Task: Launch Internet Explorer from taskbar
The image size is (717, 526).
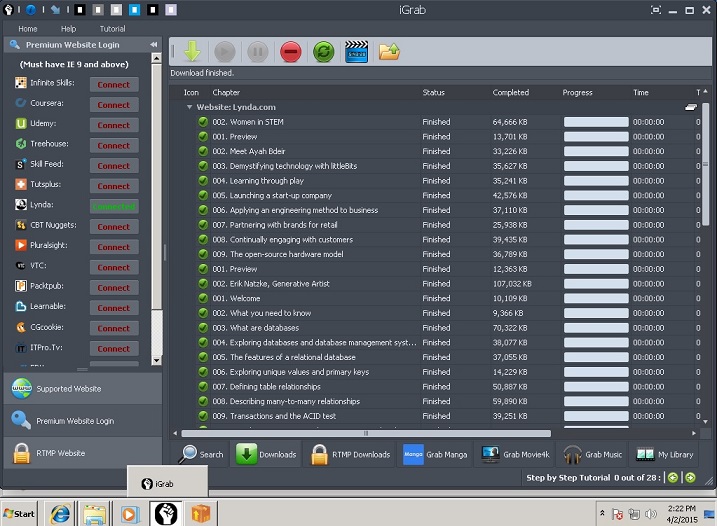Action: point(60,514)
